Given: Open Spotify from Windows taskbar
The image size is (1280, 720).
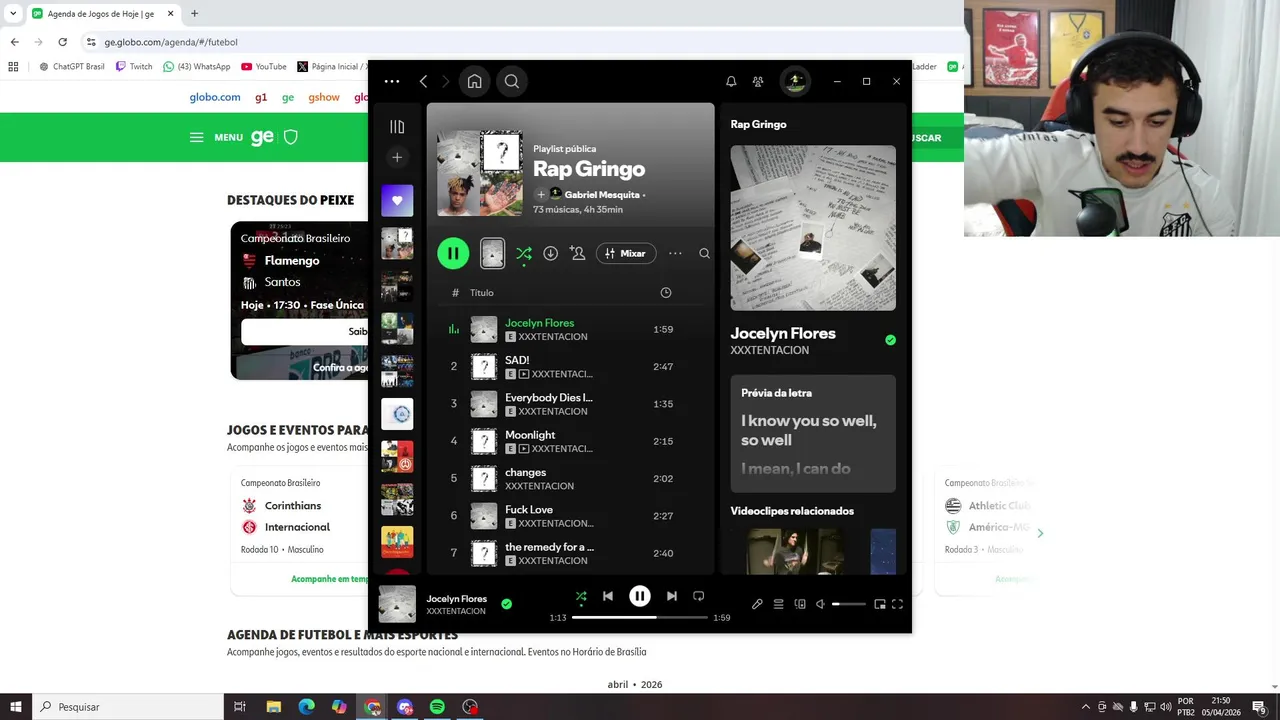Looking at the screenshot, I should 437,707.
